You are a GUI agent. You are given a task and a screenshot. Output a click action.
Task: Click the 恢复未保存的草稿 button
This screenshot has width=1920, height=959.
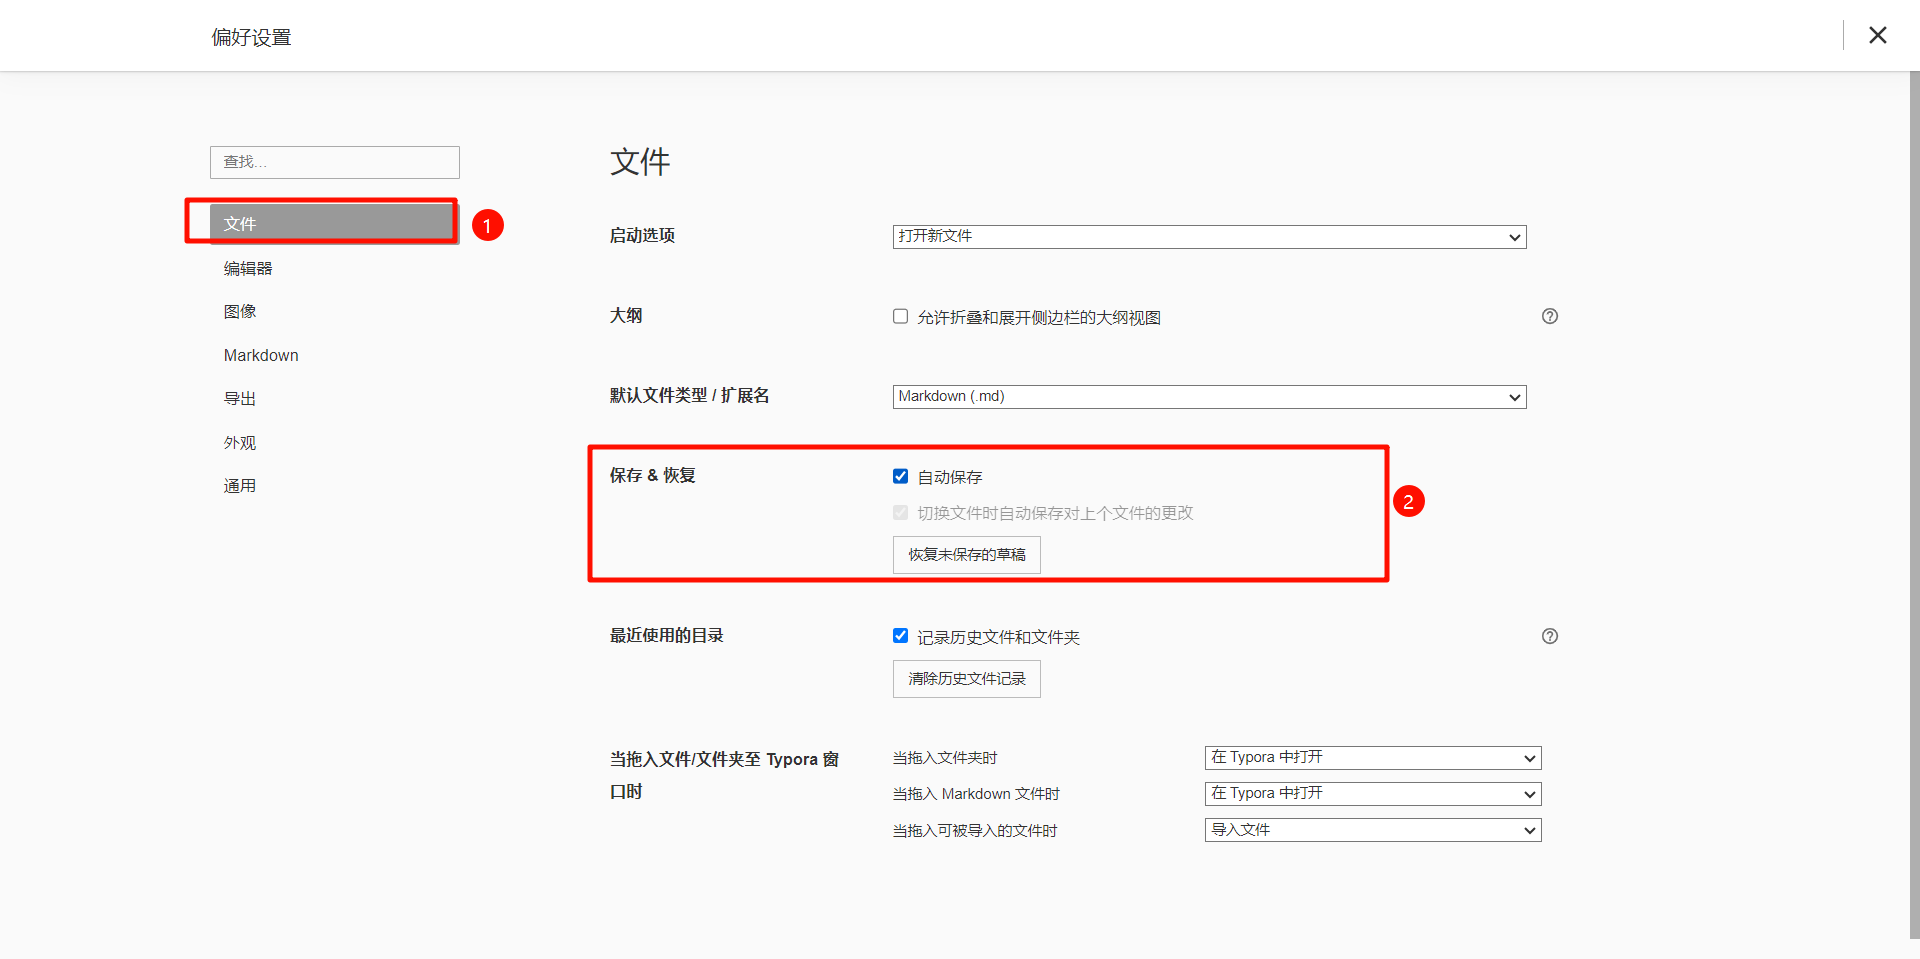[x=966, y=555]
